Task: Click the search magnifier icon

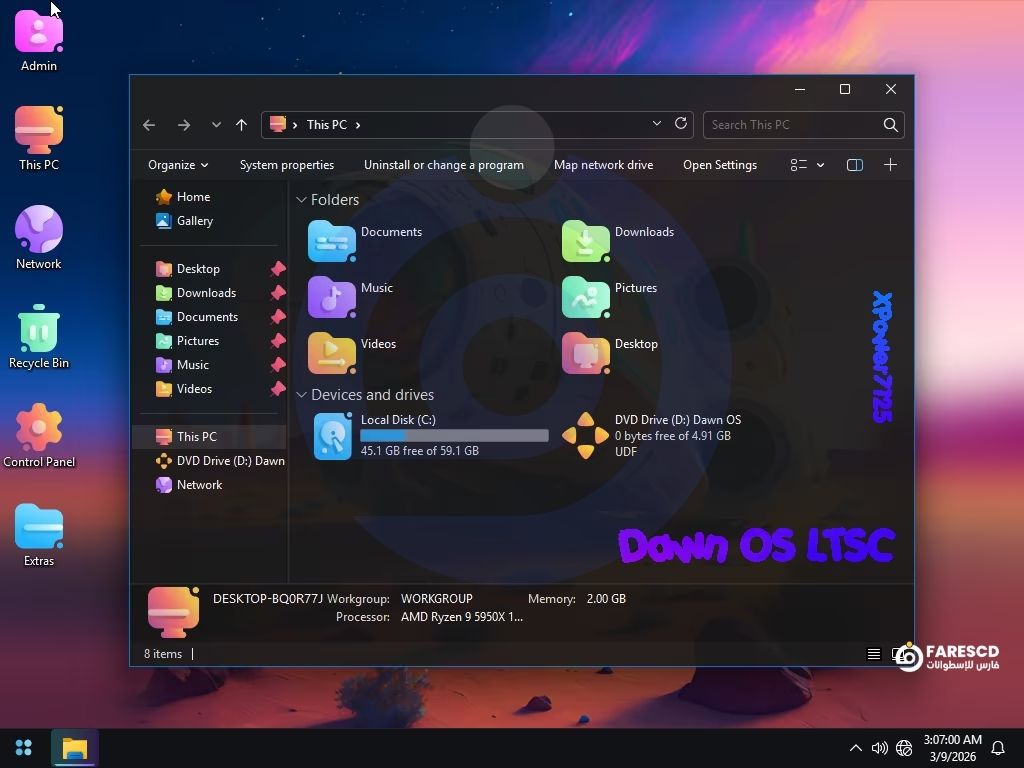Action: (x=890, y=125)
